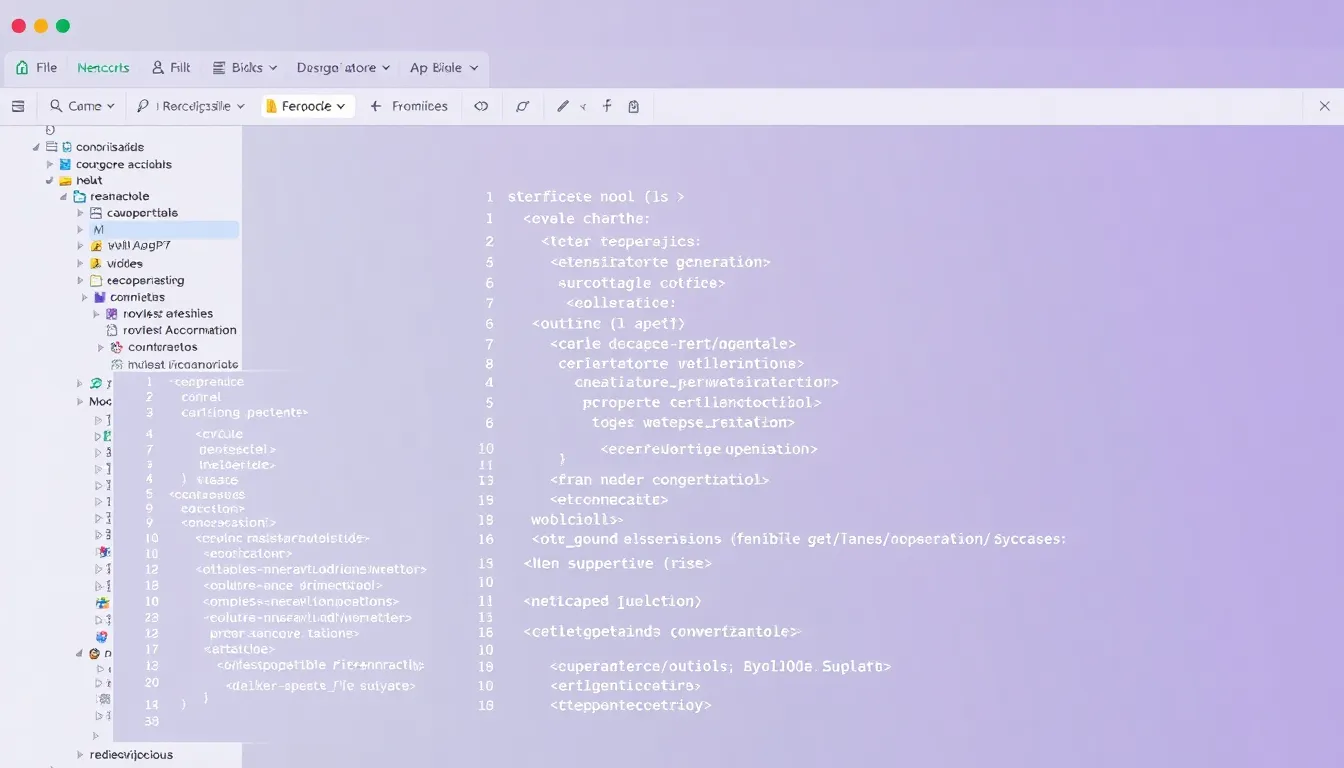This screenshot has height=768, width=1344.
Task: Click the yellow file icon beside Feroode
Action: click(x=273, y=105)
